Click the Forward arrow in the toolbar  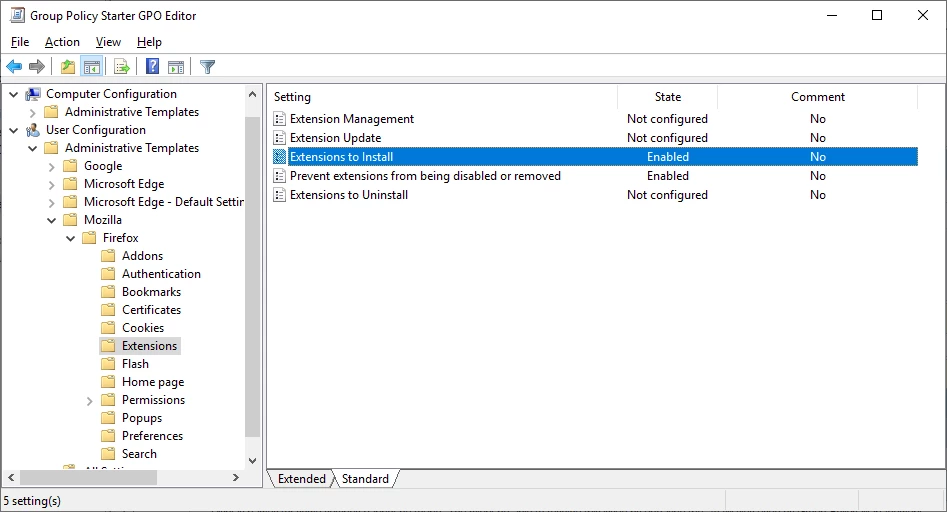pyautogui.click(x=37, y=66)
